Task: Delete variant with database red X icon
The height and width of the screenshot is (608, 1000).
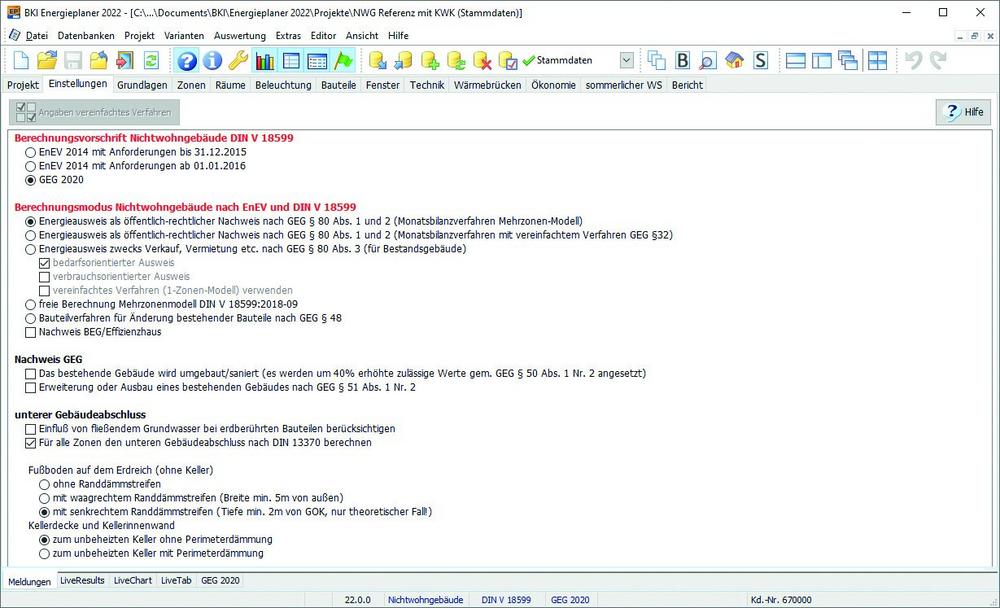Action: click(482, 61)
